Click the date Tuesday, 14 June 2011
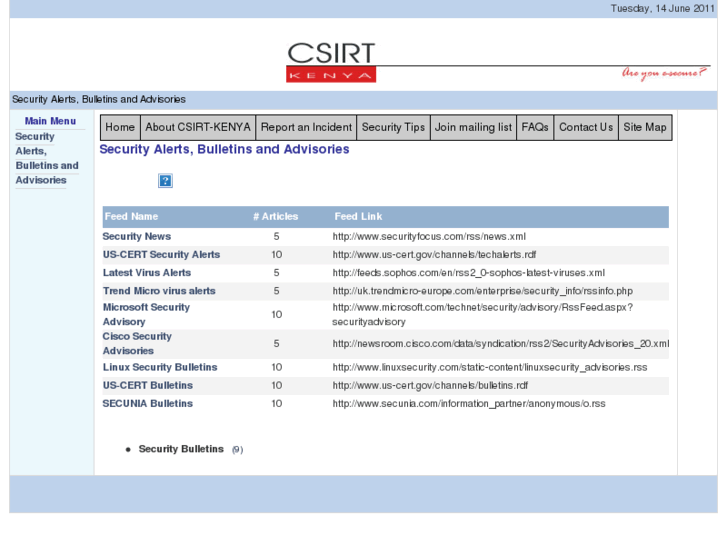Viewport: 727px width, 545px height. tap(663, 8)
